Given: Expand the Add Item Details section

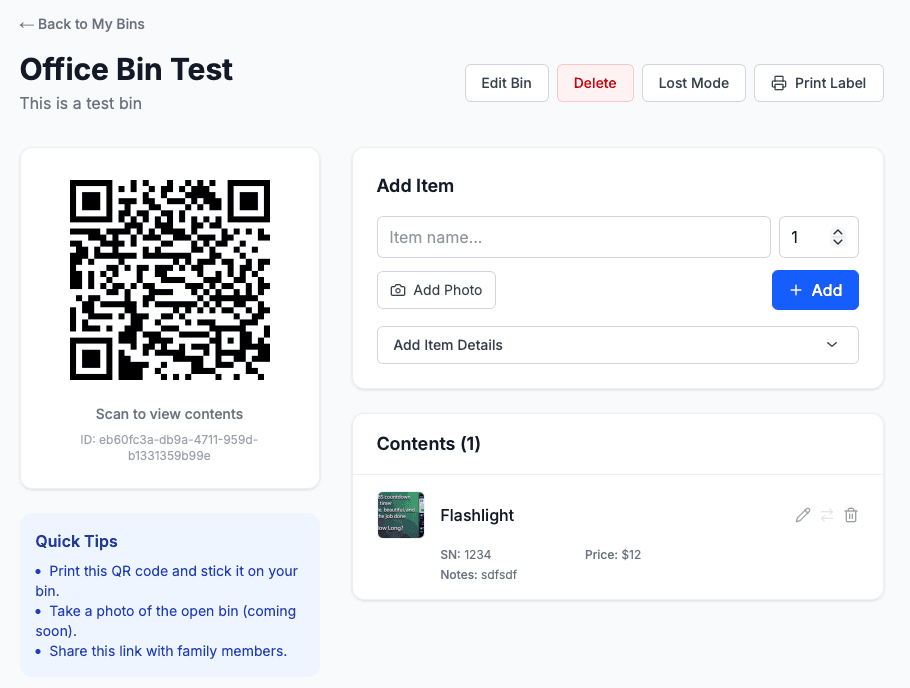Looking at the screenshot, I should pos(617,344).
